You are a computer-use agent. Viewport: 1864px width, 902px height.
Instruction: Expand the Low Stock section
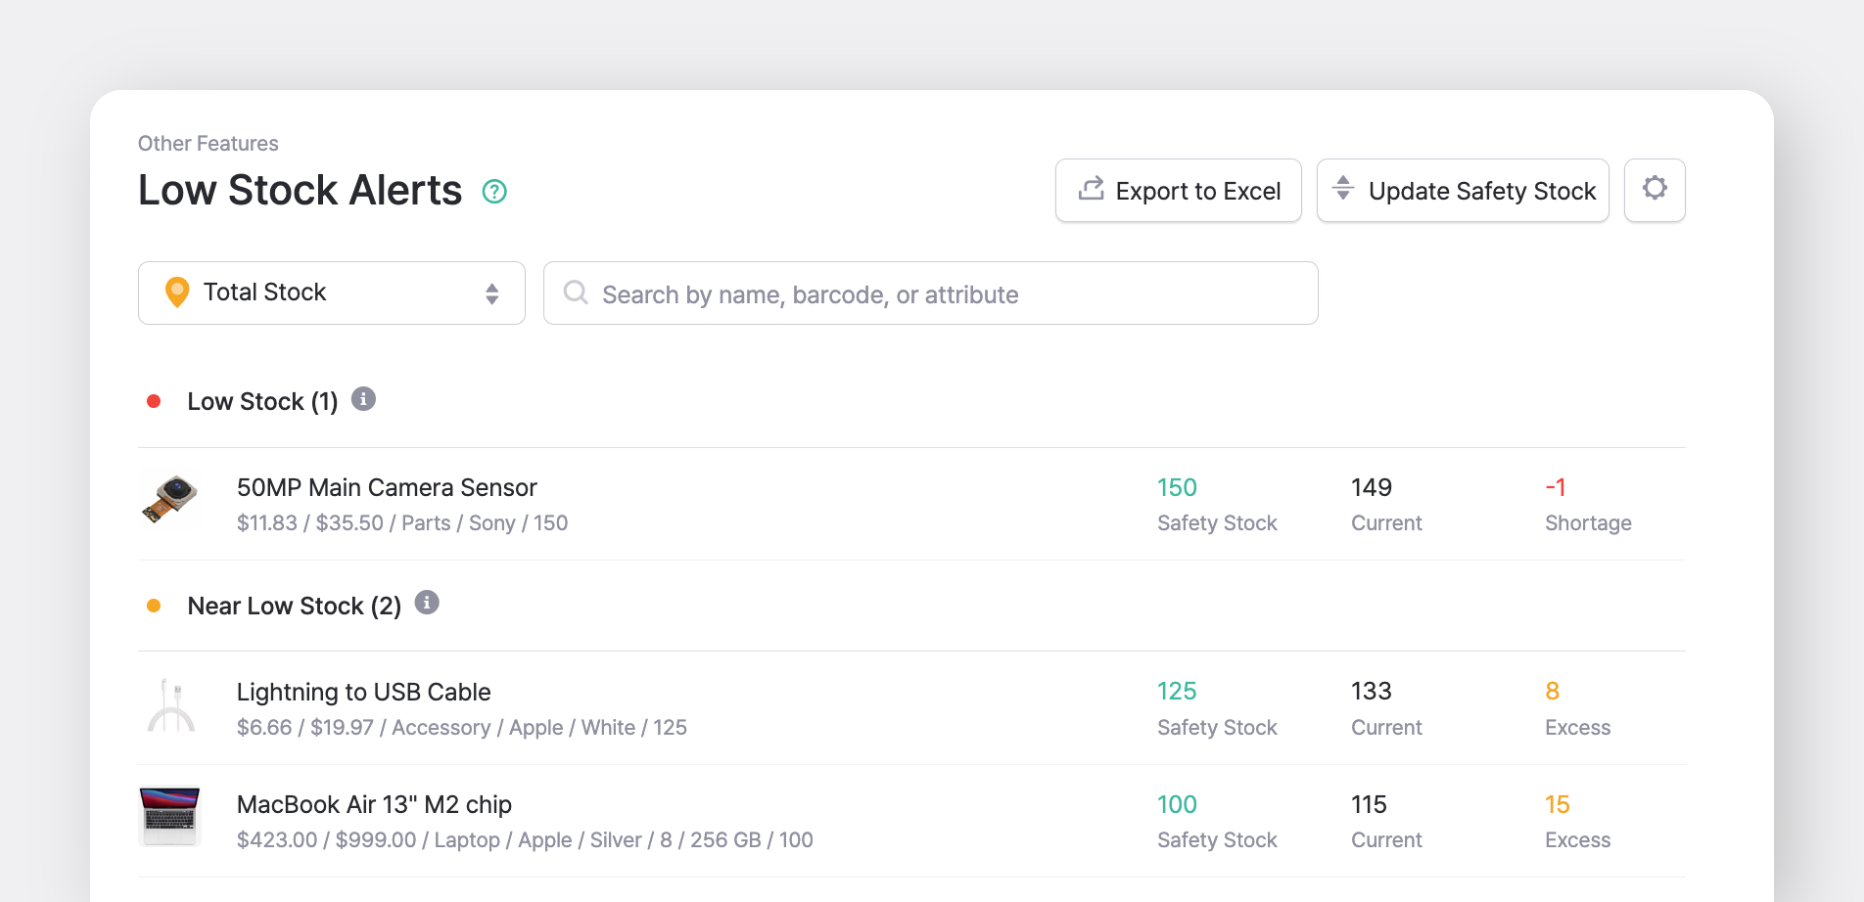click(x=262, y=401)
